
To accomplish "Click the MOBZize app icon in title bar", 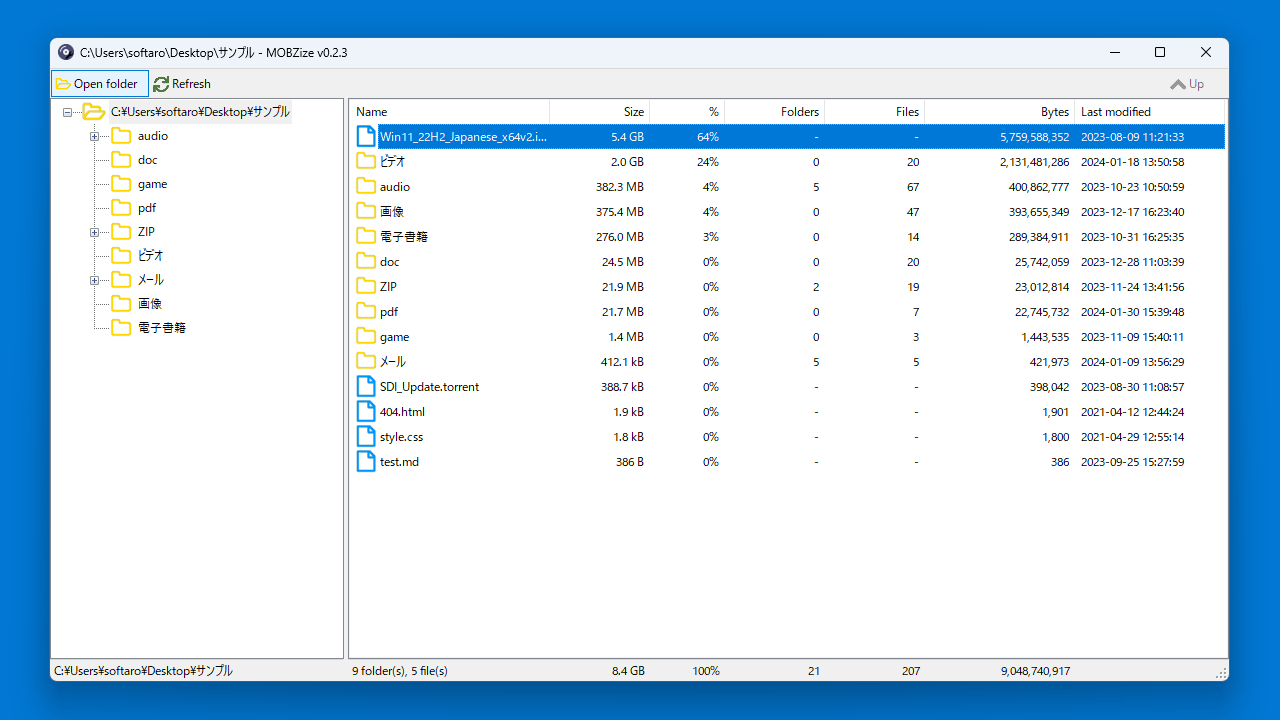I will (66, 52).
